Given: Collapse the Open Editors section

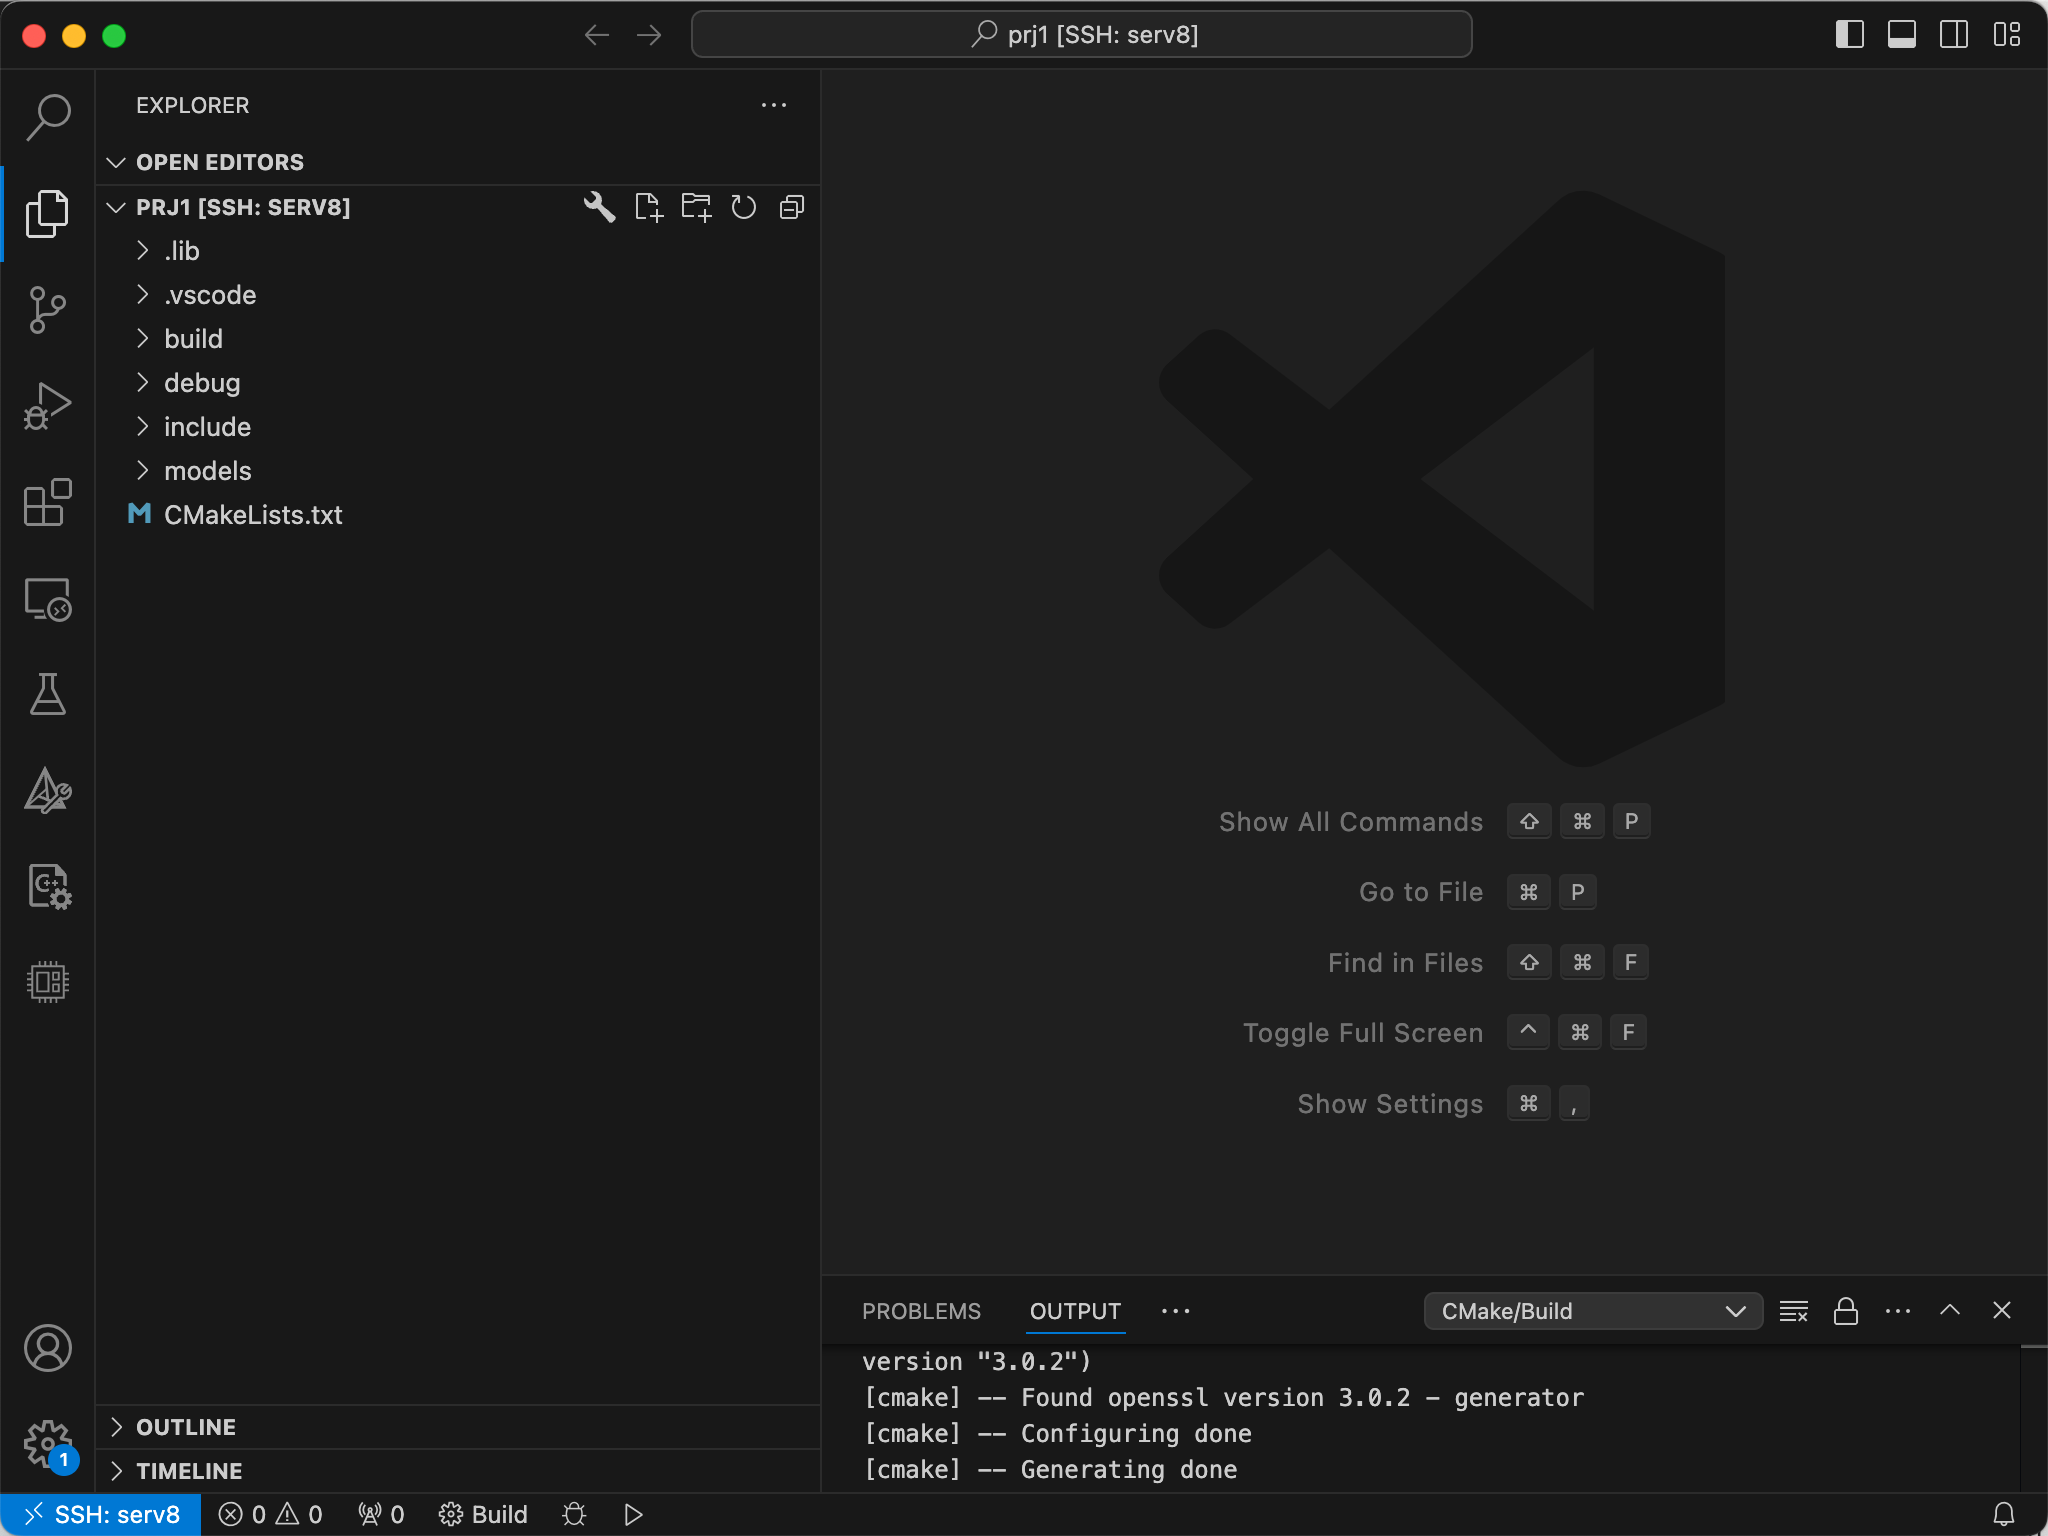Looking at the screenshot, I should tap(458, 162).
